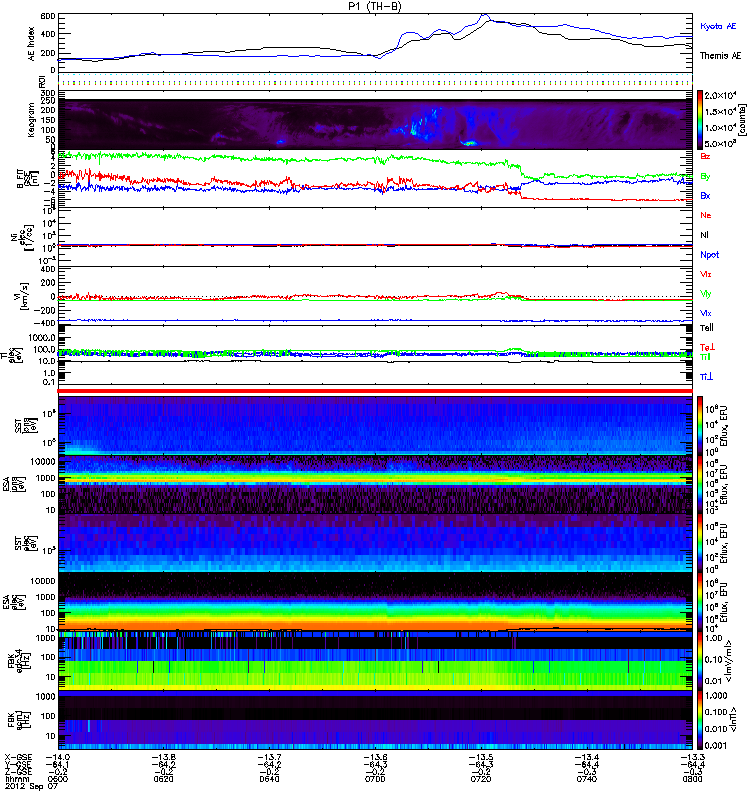
Task: Click the FBK electric field mV/m color bar
Action: 699,661
